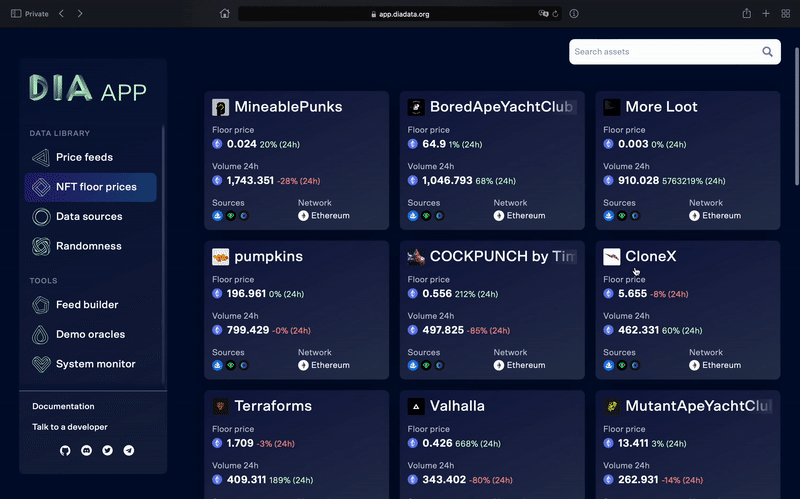Click CloneX floor price 5.655
The height and width of the screenshot is (499, 800).
[632, 293]
